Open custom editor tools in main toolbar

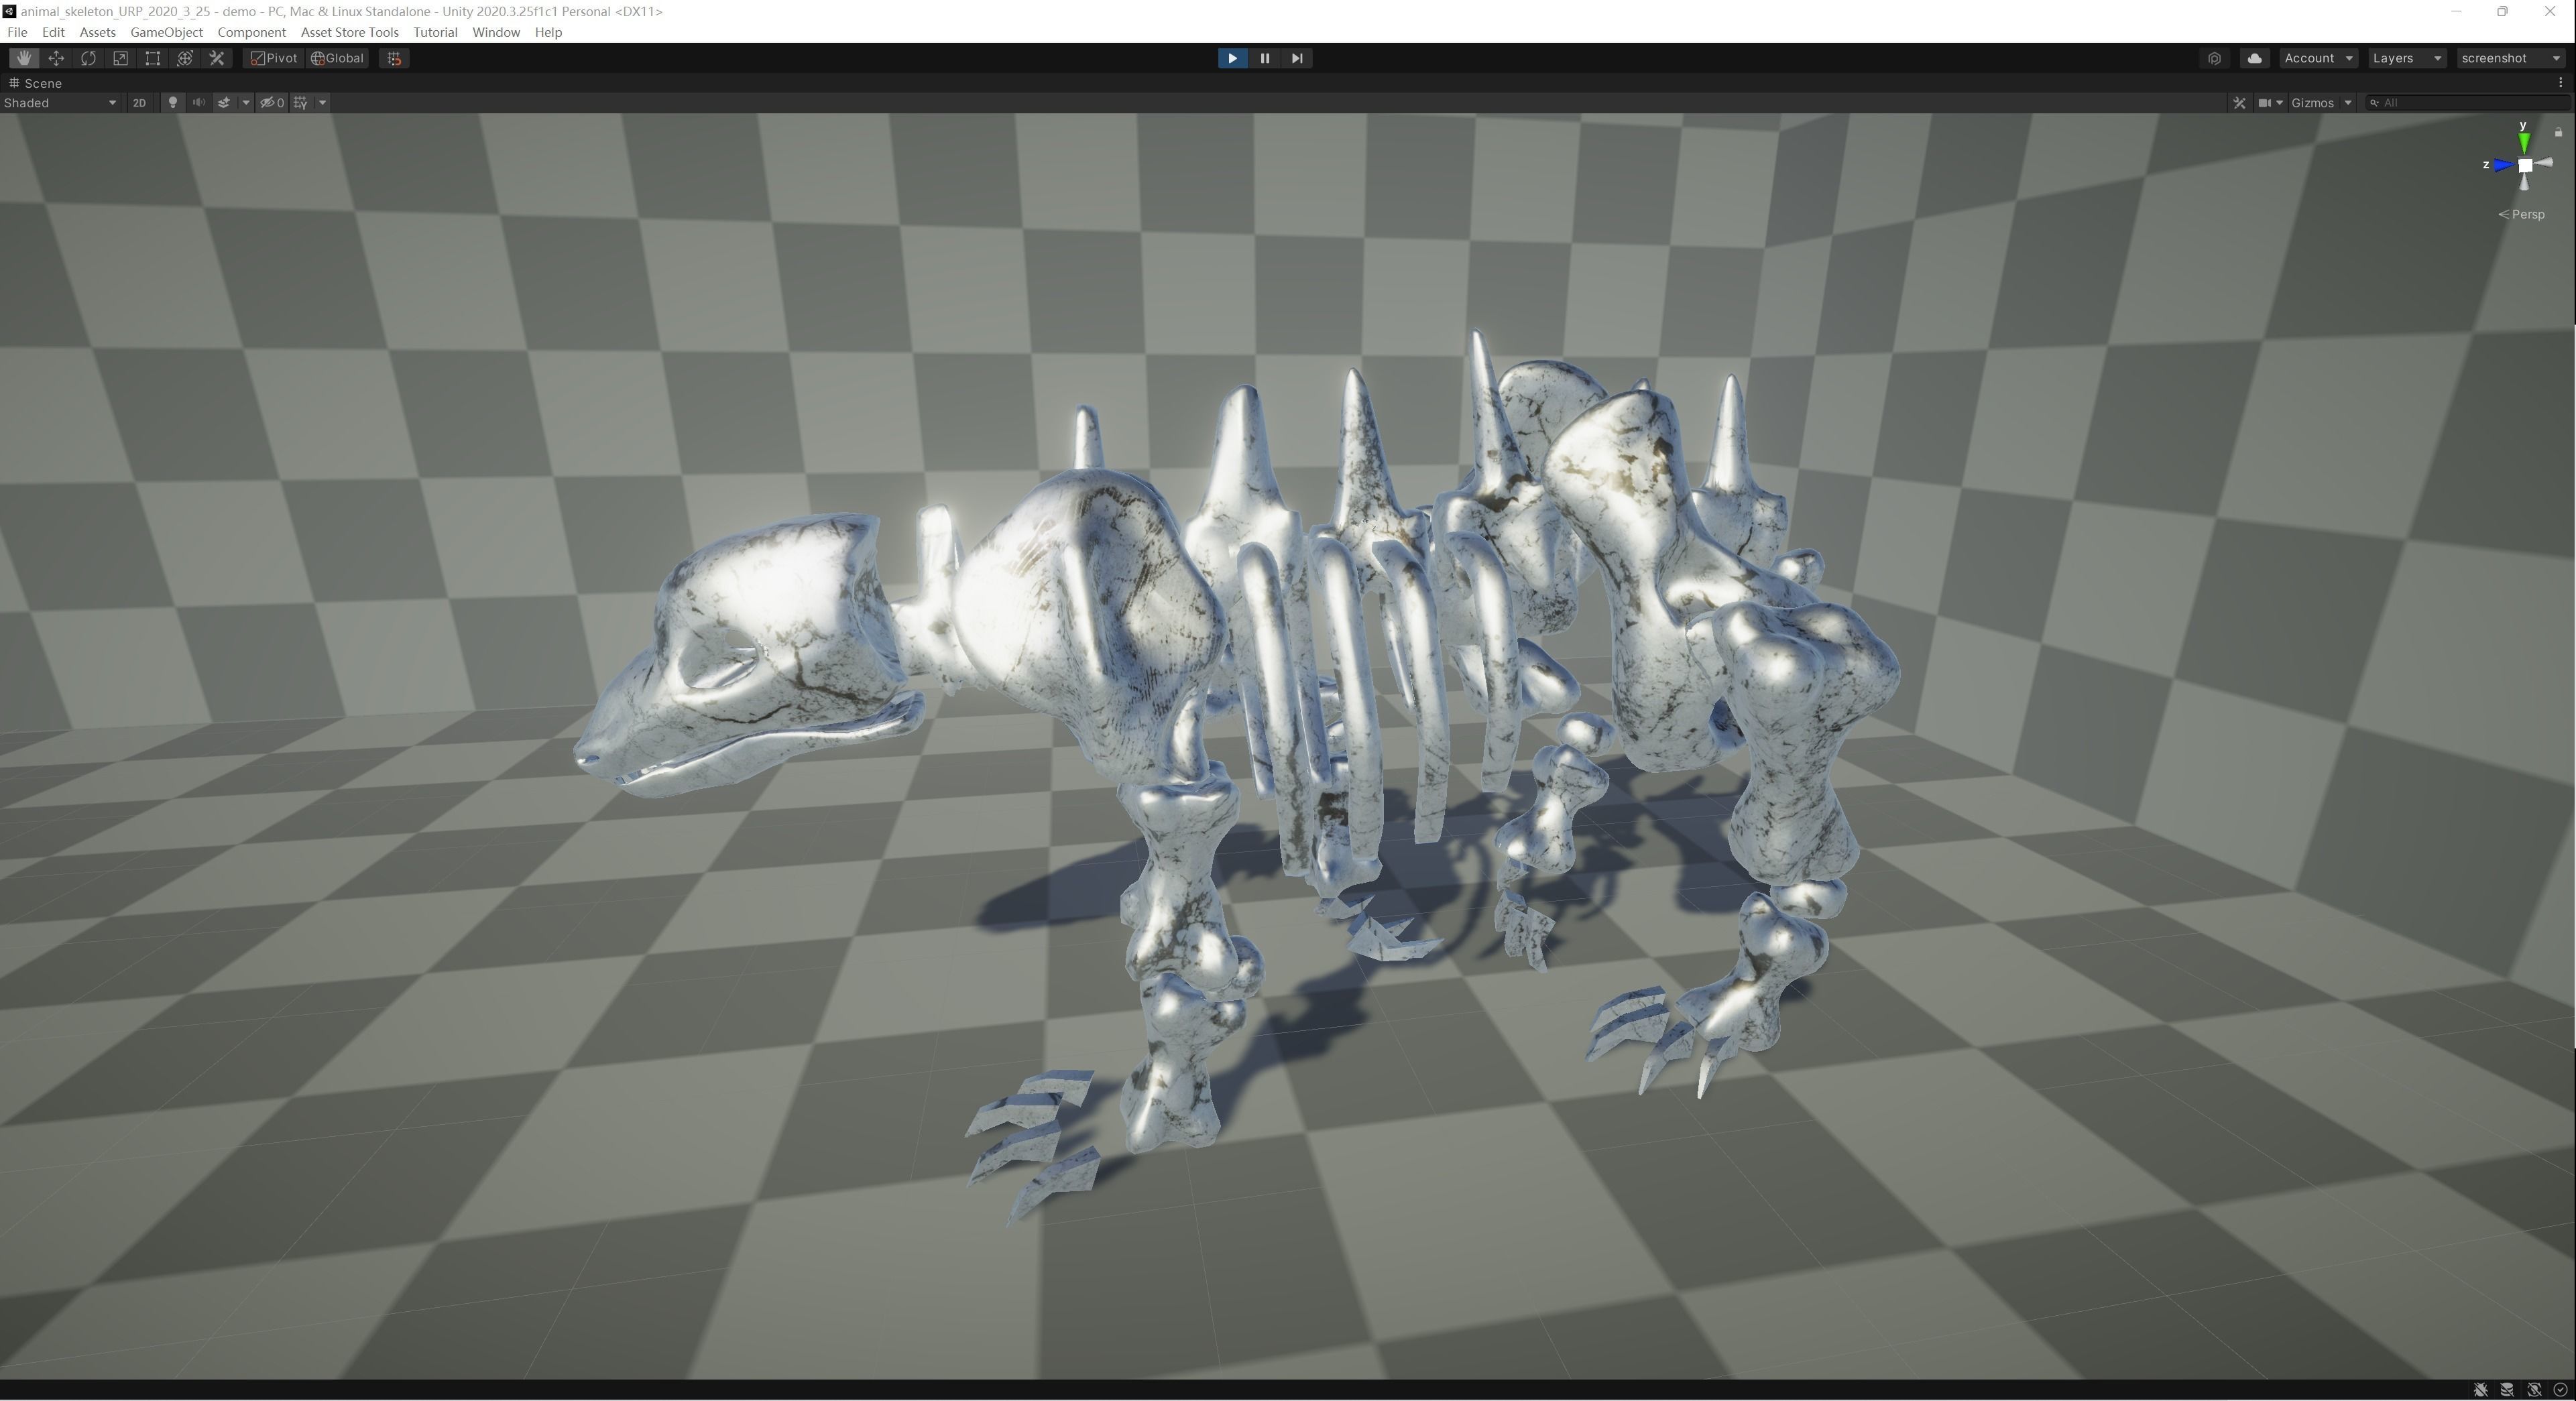[216, 58]
